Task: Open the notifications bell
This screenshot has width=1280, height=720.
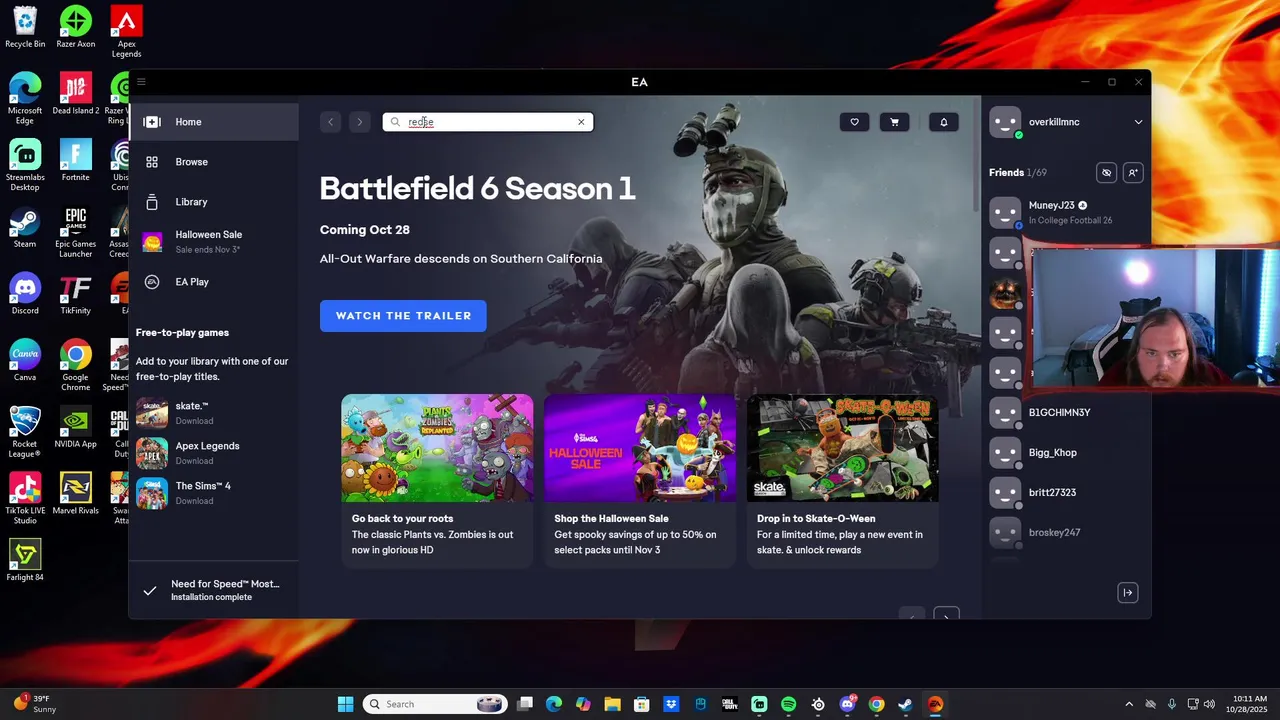Action: [944, 122]
